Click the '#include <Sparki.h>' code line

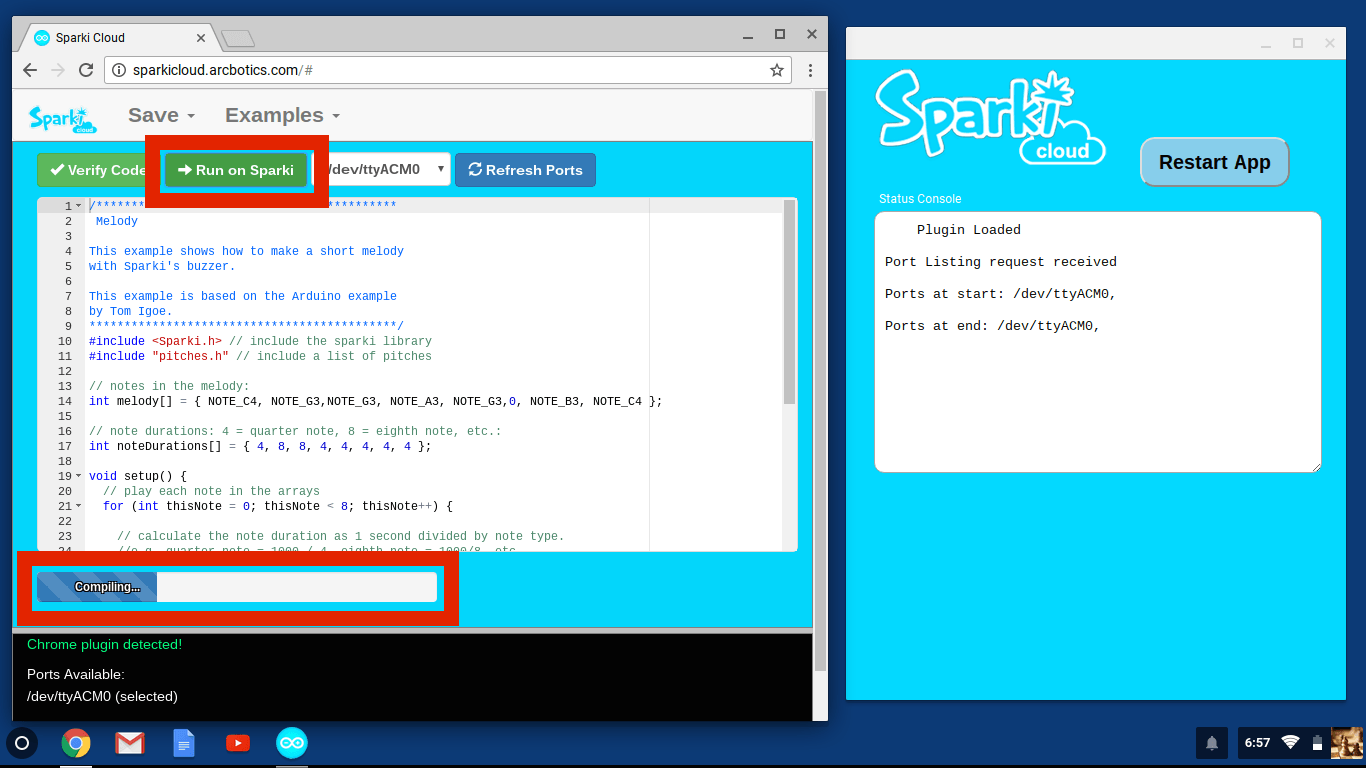pos(260,341)
